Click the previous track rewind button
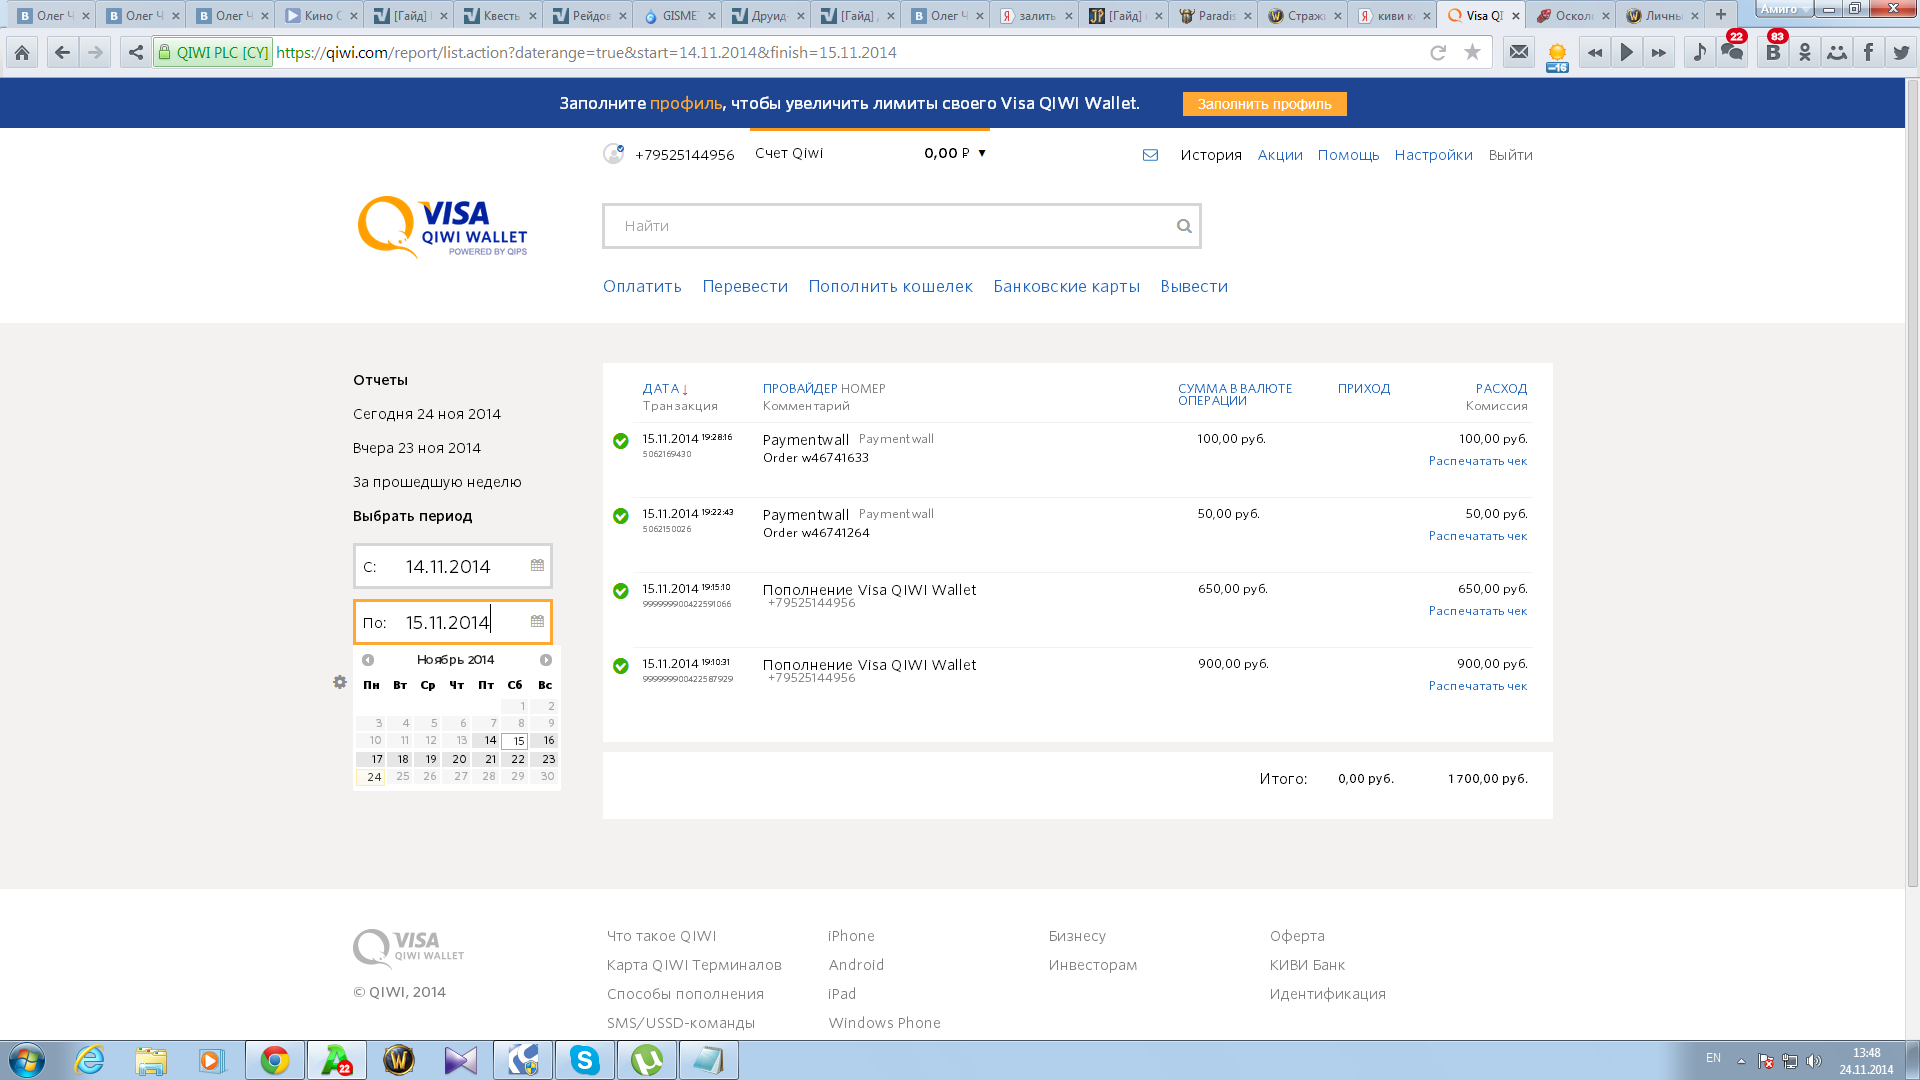The width and height of the screenshot is (1920, 1080). (1595, 53)
